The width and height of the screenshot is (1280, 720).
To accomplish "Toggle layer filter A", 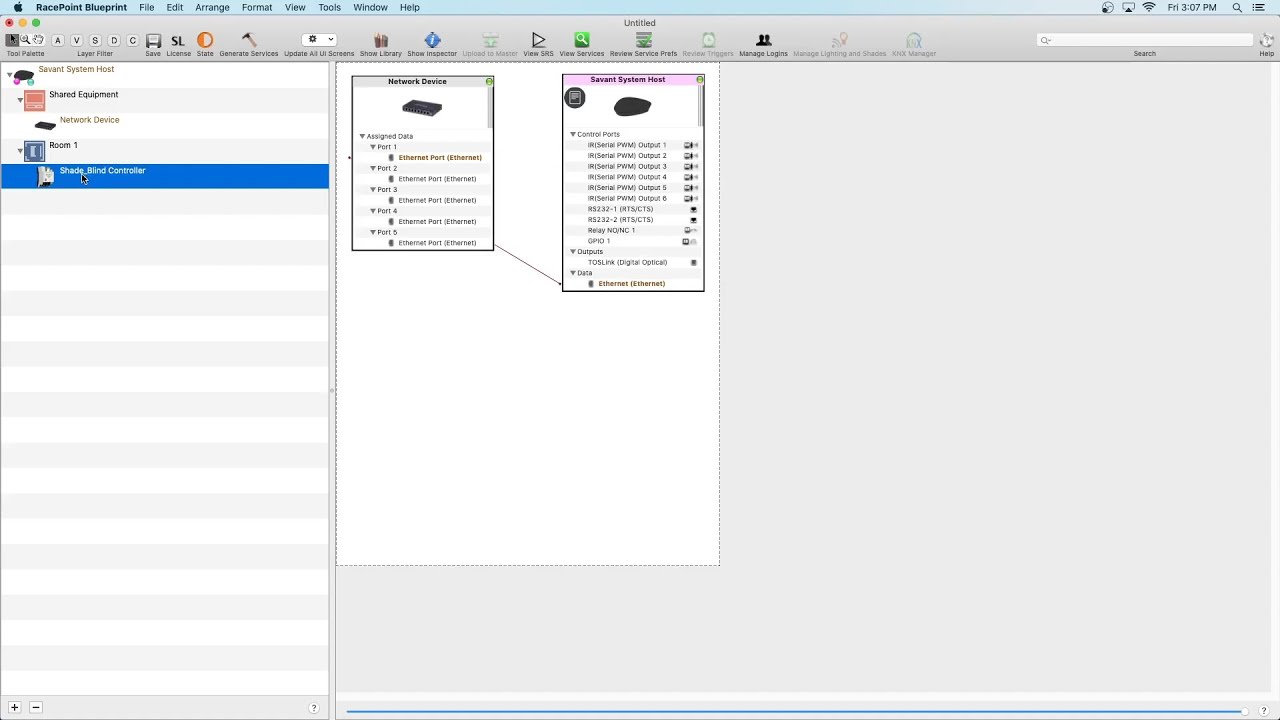I will (57, 40).
